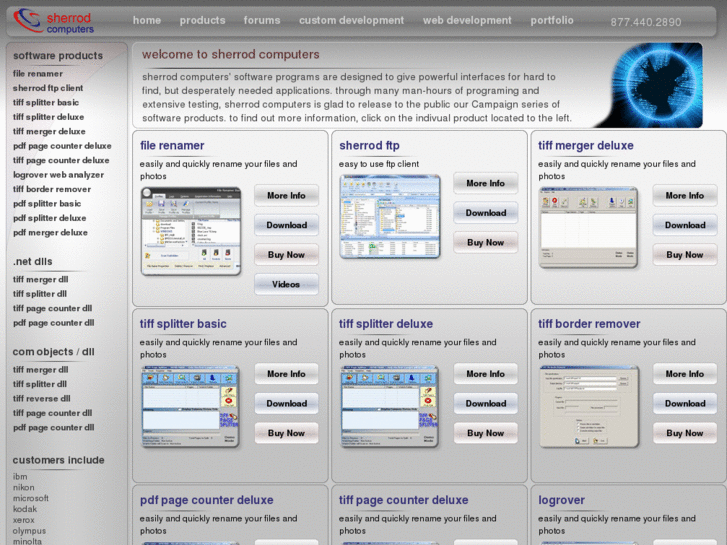
Task: Open tiff merger dll under com objects
Action: pyautogui.click(x=41, y=370)
